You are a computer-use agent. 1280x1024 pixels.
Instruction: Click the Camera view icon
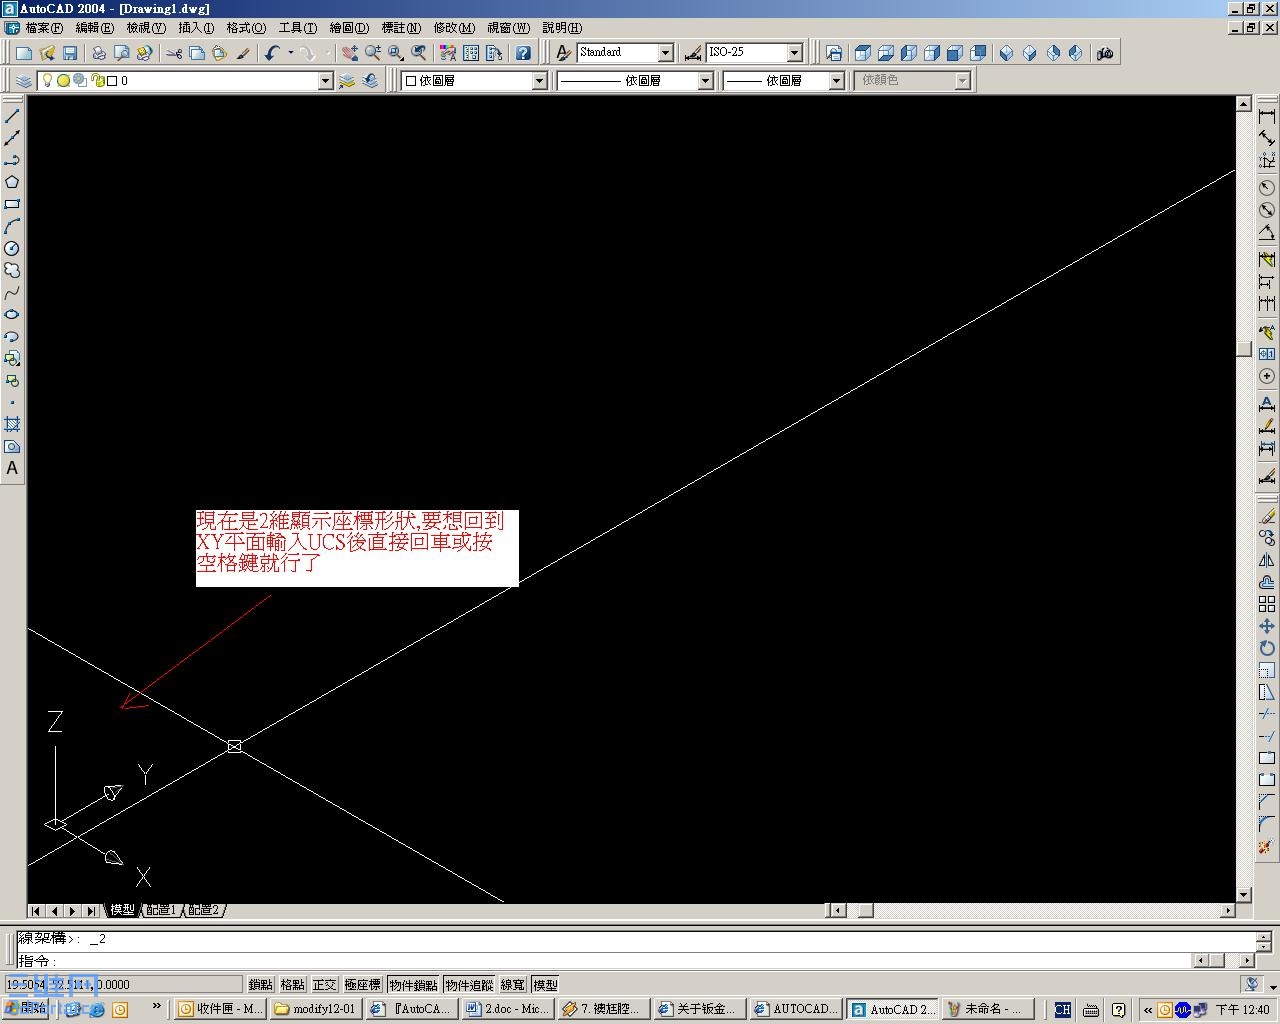pos(1105,53)
